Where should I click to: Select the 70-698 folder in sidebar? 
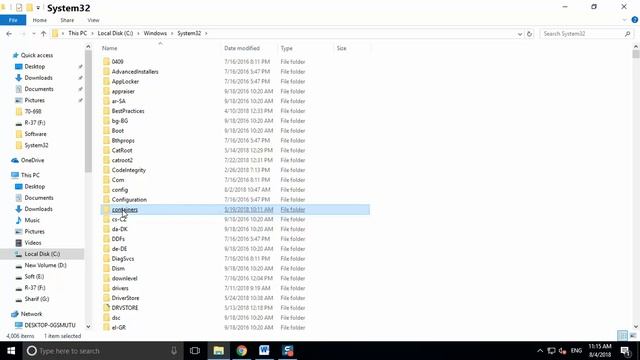33,111
